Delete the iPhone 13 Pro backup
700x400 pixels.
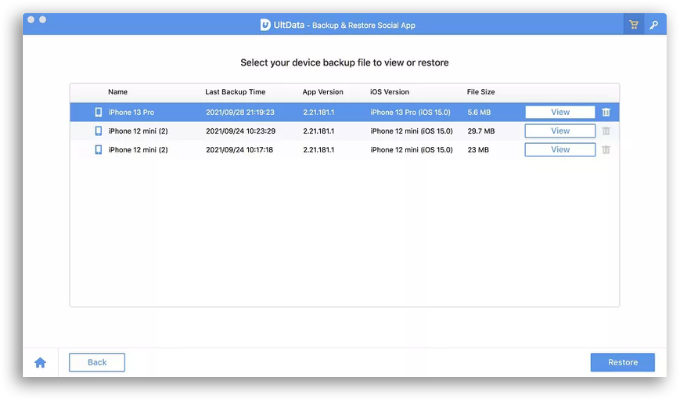(x=606, y=112)
